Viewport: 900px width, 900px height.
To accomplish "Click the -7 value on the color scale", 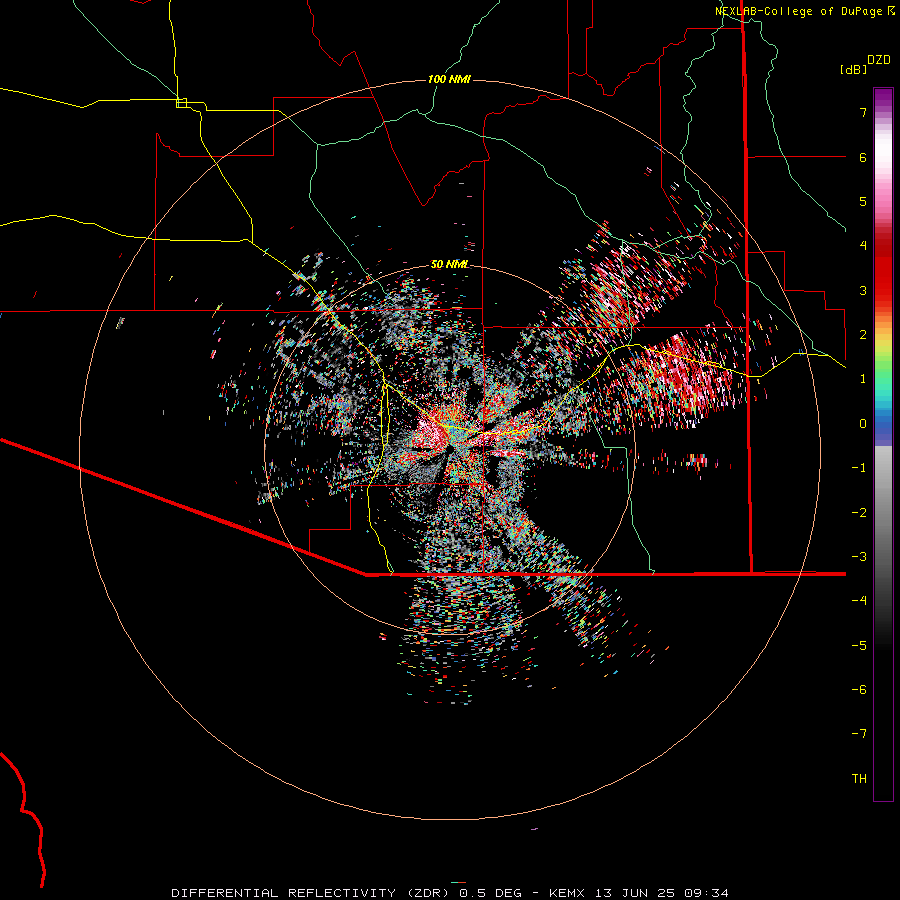I will pos(859,734).
